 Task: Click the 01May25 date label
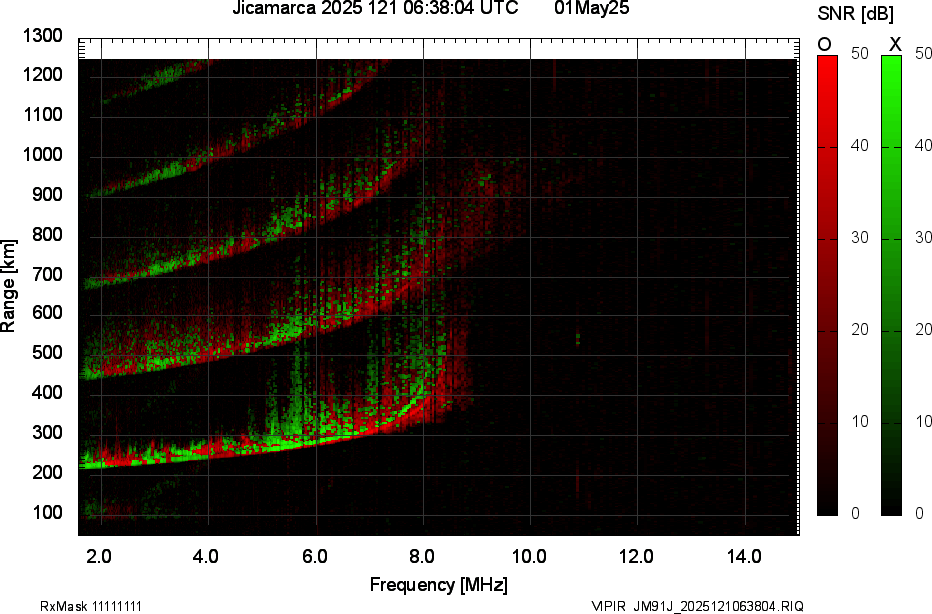[591, 8]
